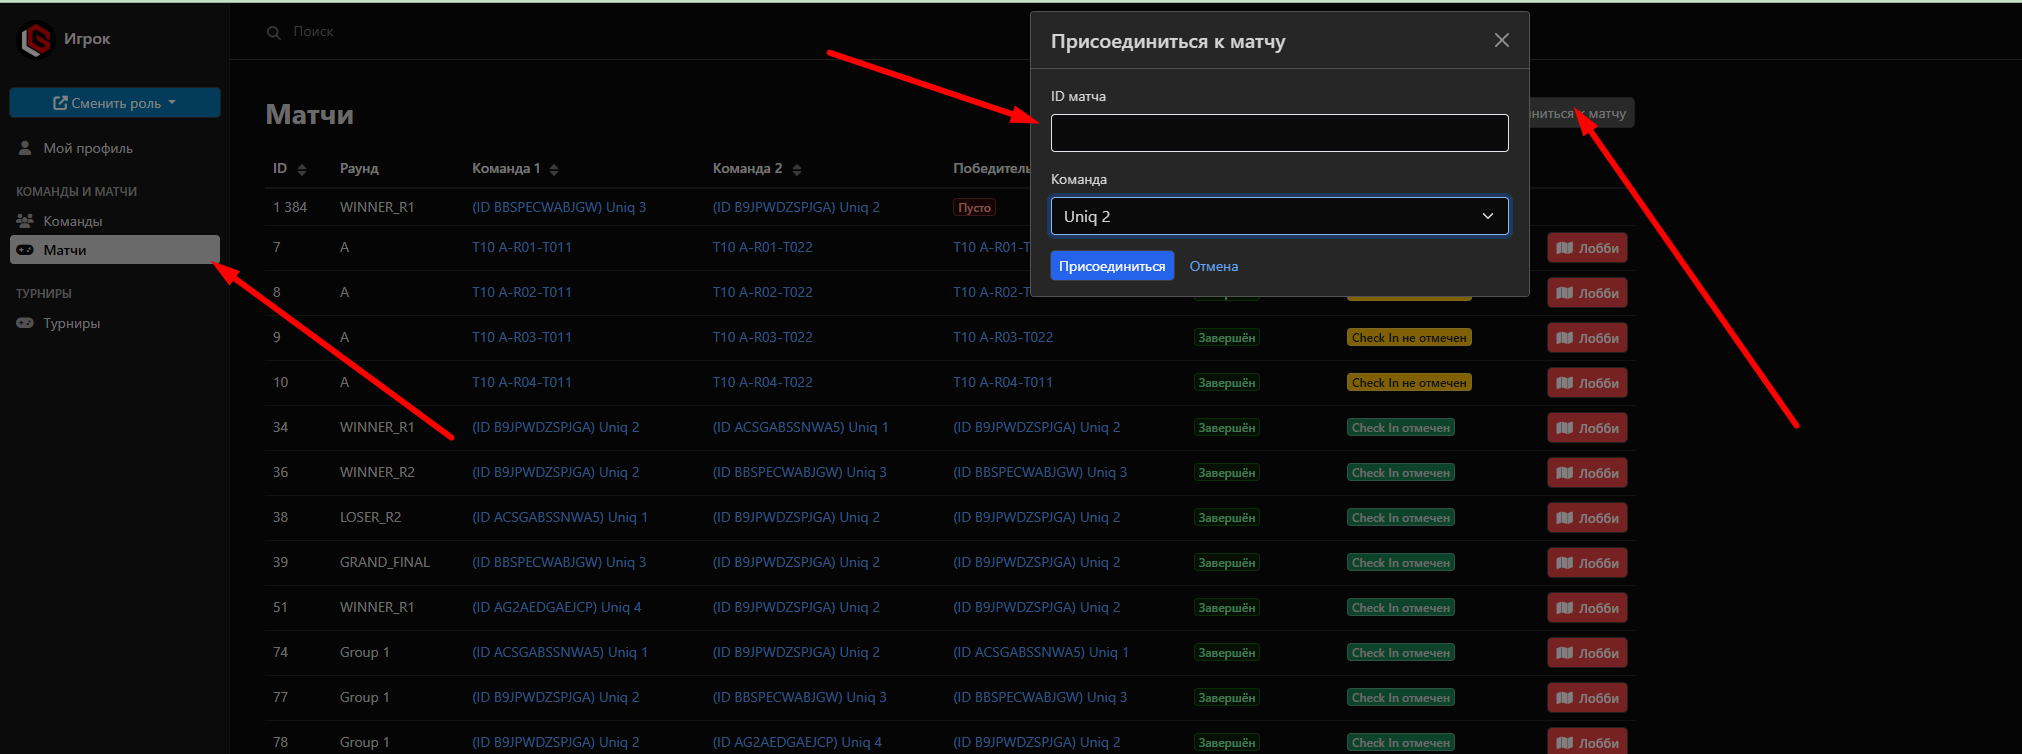This screenshot has width=2022, height=754.
Task: Click Отмена to cancel joining
Action: (x=1213, y=266)
